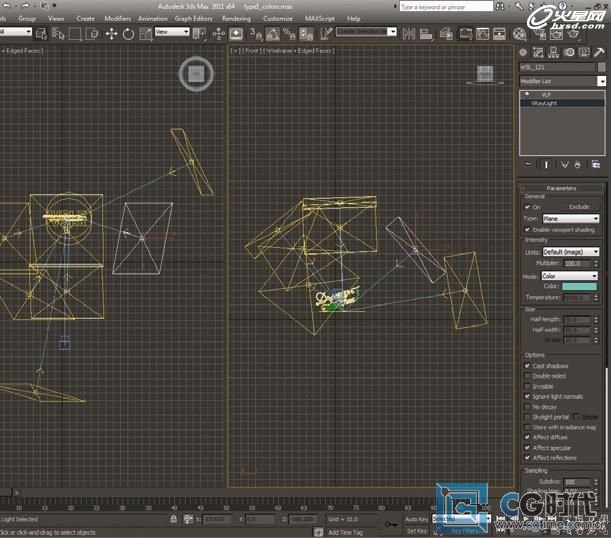Image resolution: width=611 pixels, height=538 pixels.
Task: Toggle Window/Crossing selection icon
Action: (92, 34)
